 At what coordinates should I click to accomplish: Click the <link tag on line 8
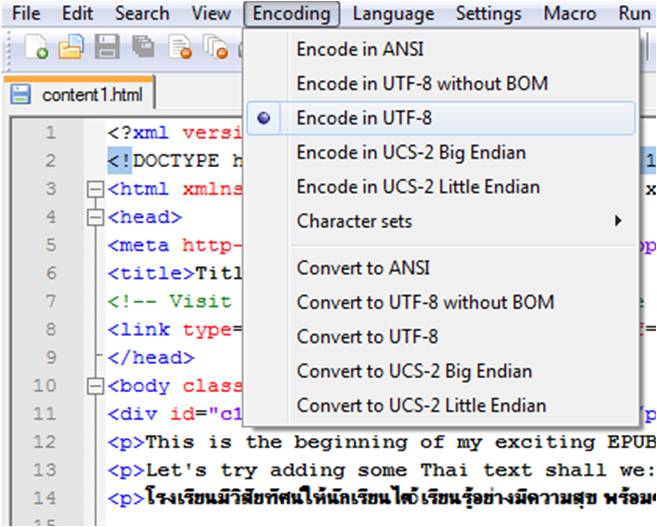pos(139,330)
